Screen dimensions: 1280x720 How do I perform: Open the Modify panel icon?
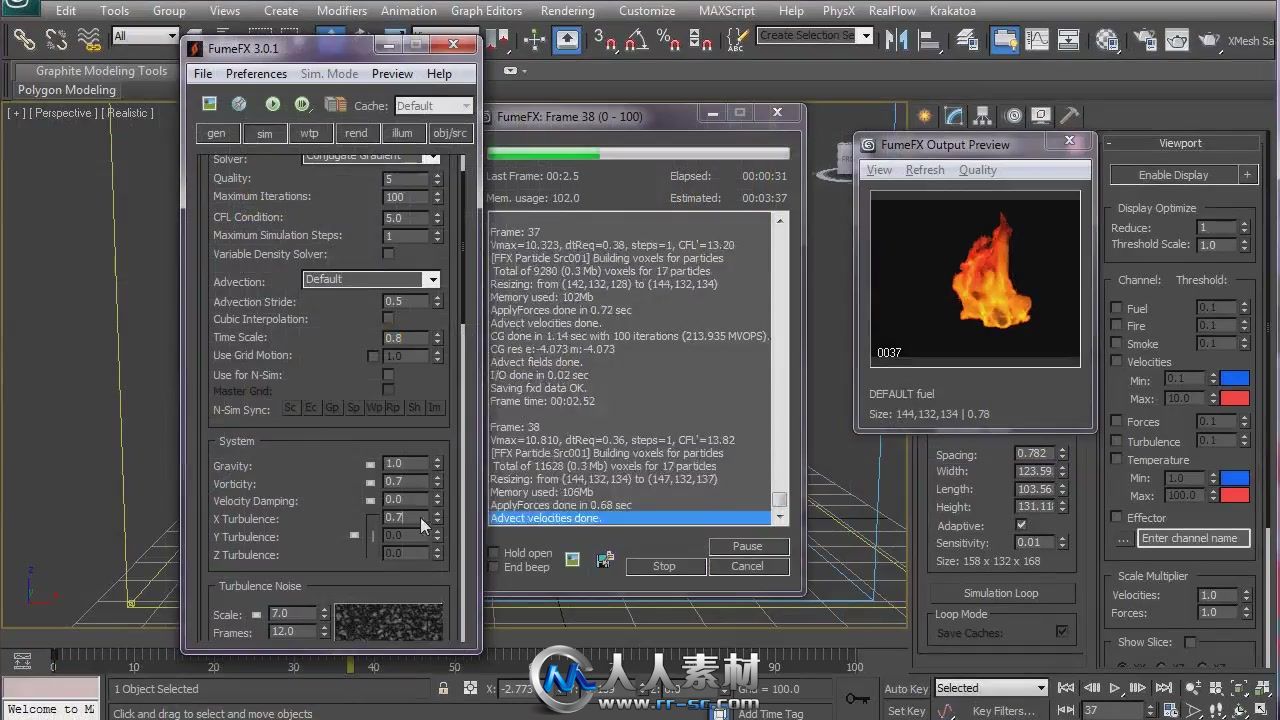point(954,116)
